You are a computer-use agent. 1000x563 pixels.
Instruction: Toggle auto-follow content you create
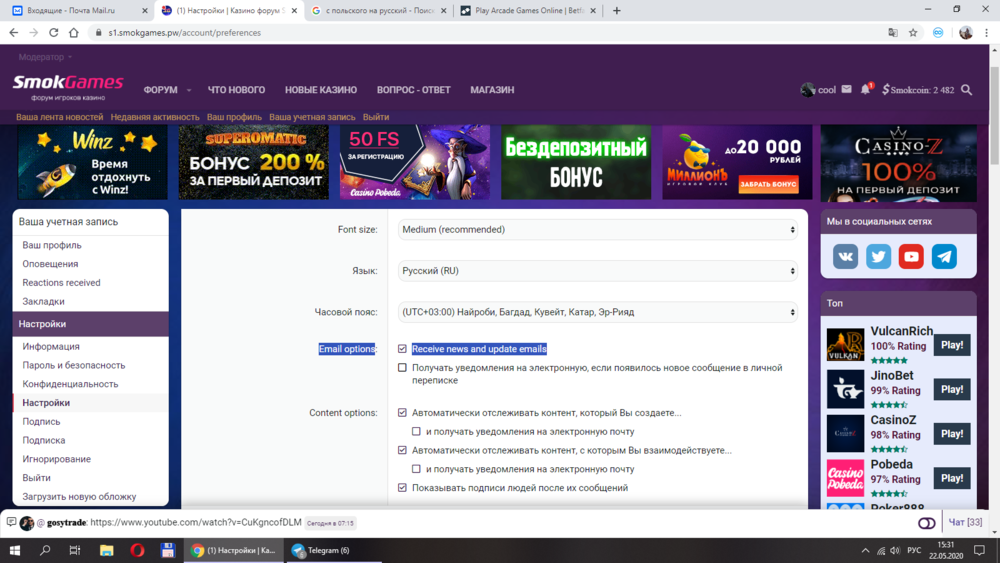coord(402,413)
